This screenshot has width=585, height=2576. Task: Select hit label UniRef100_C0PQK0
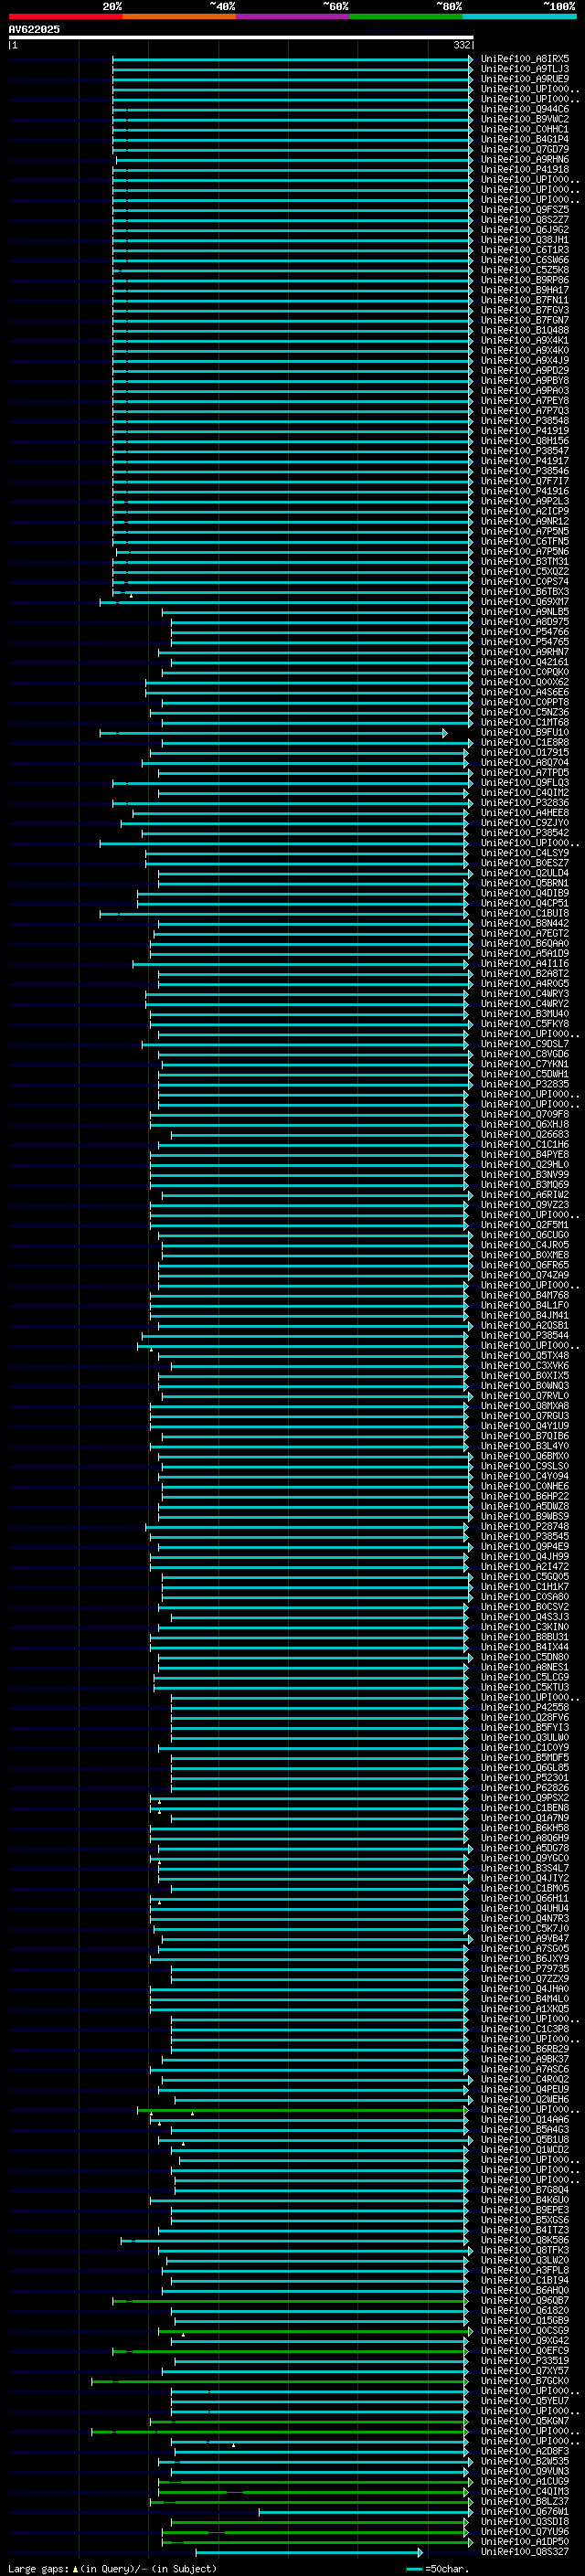click(x=525, y=672)
